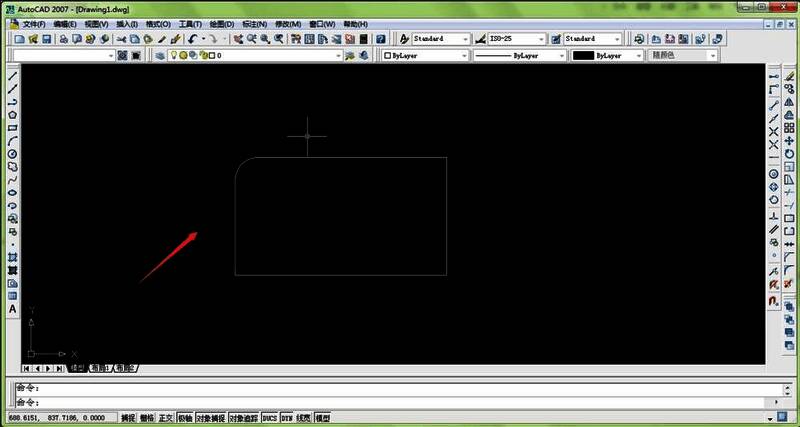Click the Undo arrow icon
This screenshot has width=800, height=427.
(x=192, y=39)
